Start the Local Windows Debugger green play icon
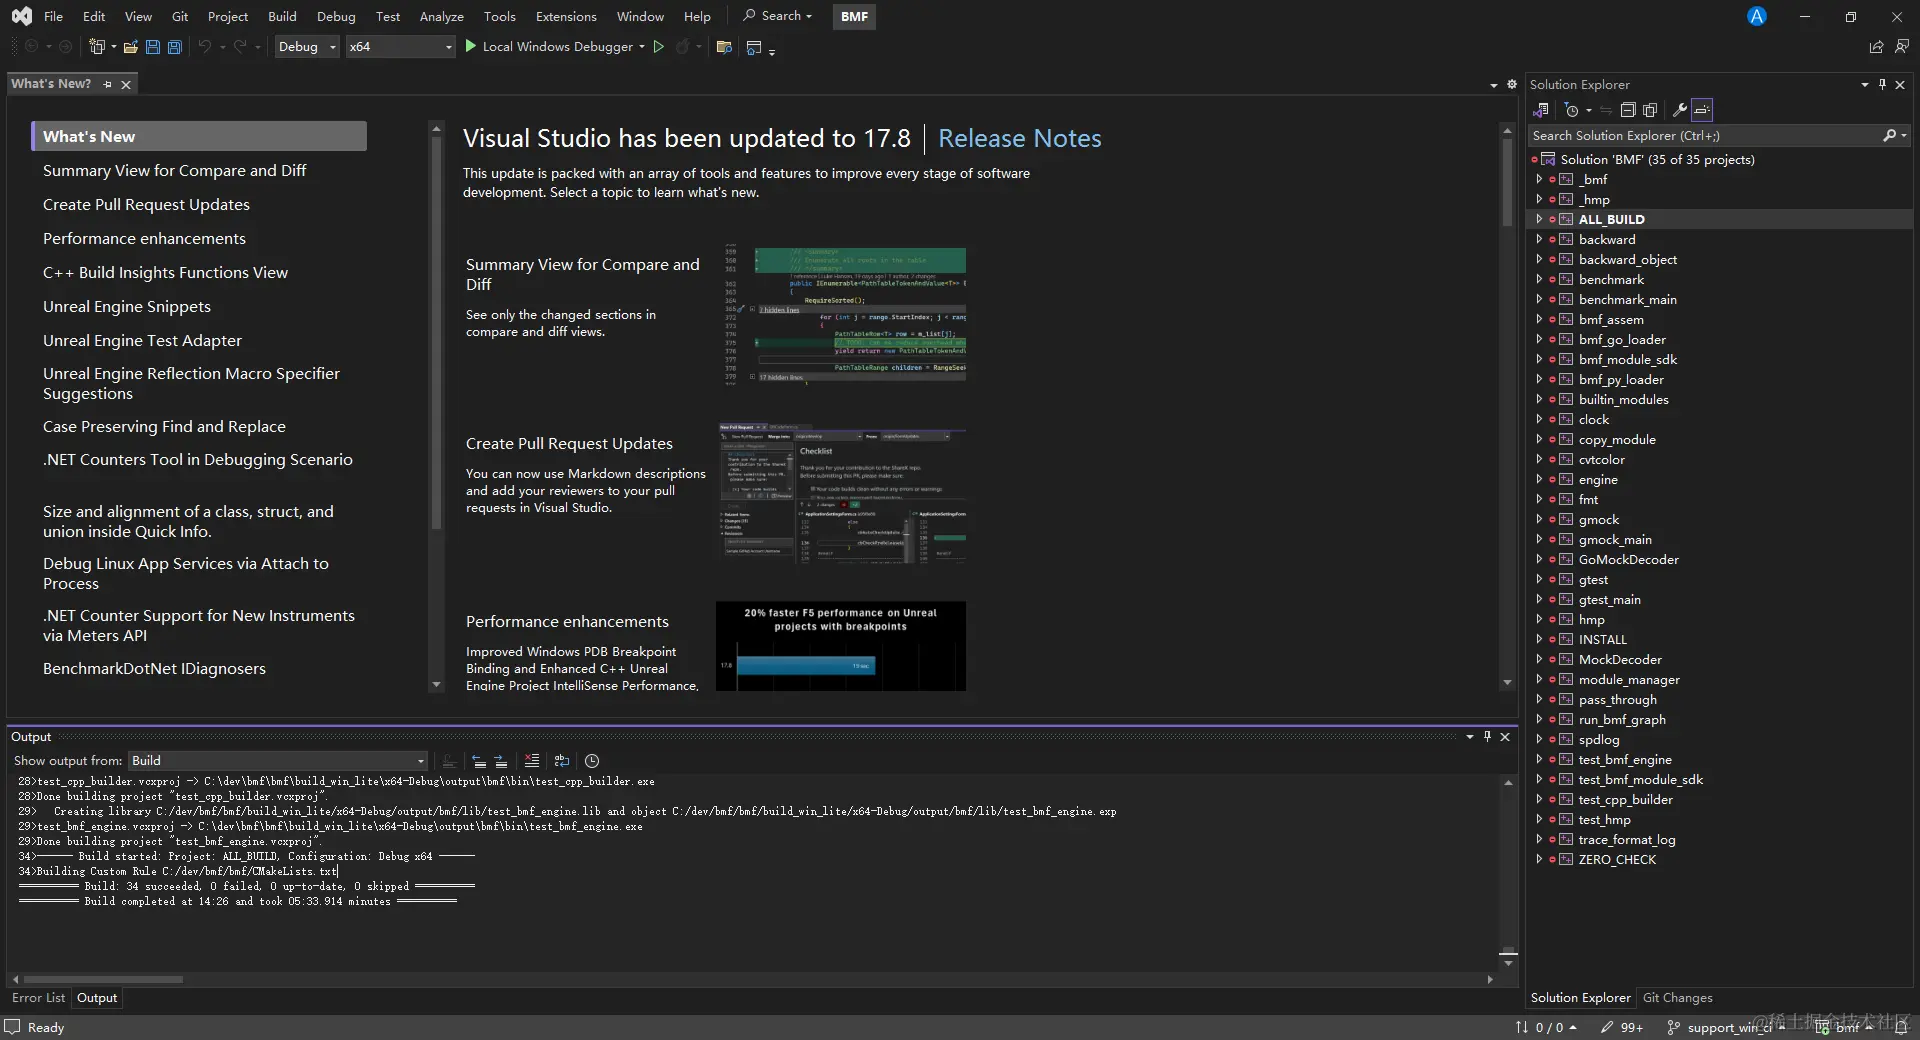 [471, 46]
